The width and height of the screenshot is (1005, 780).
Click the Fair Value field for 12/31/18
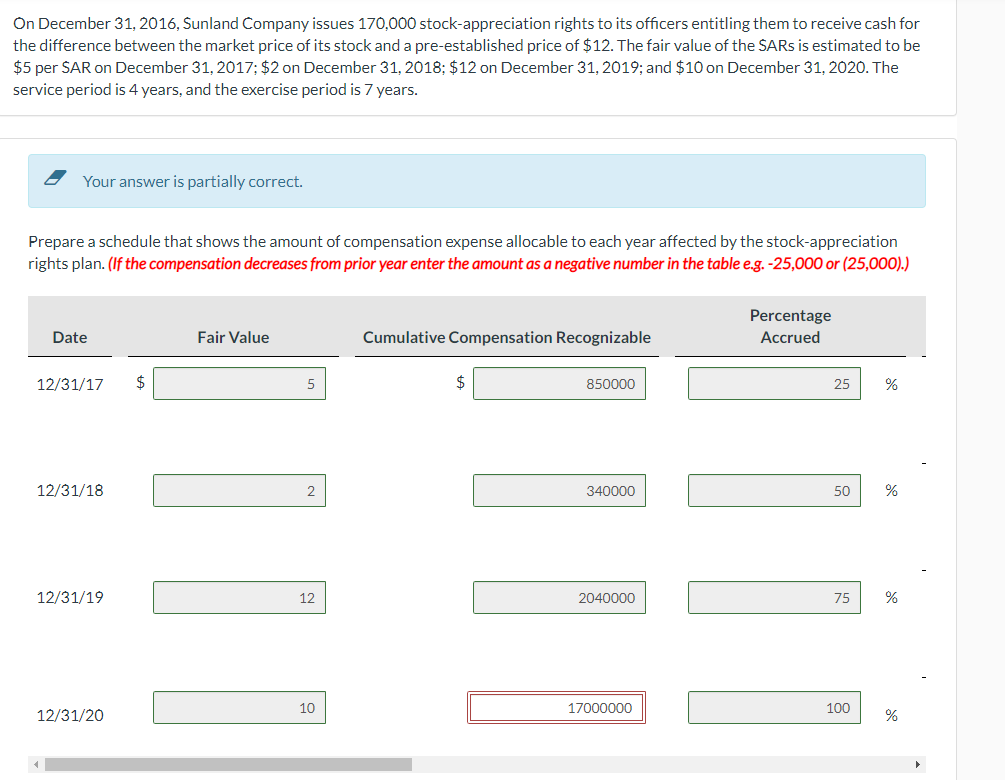point(239,490)
